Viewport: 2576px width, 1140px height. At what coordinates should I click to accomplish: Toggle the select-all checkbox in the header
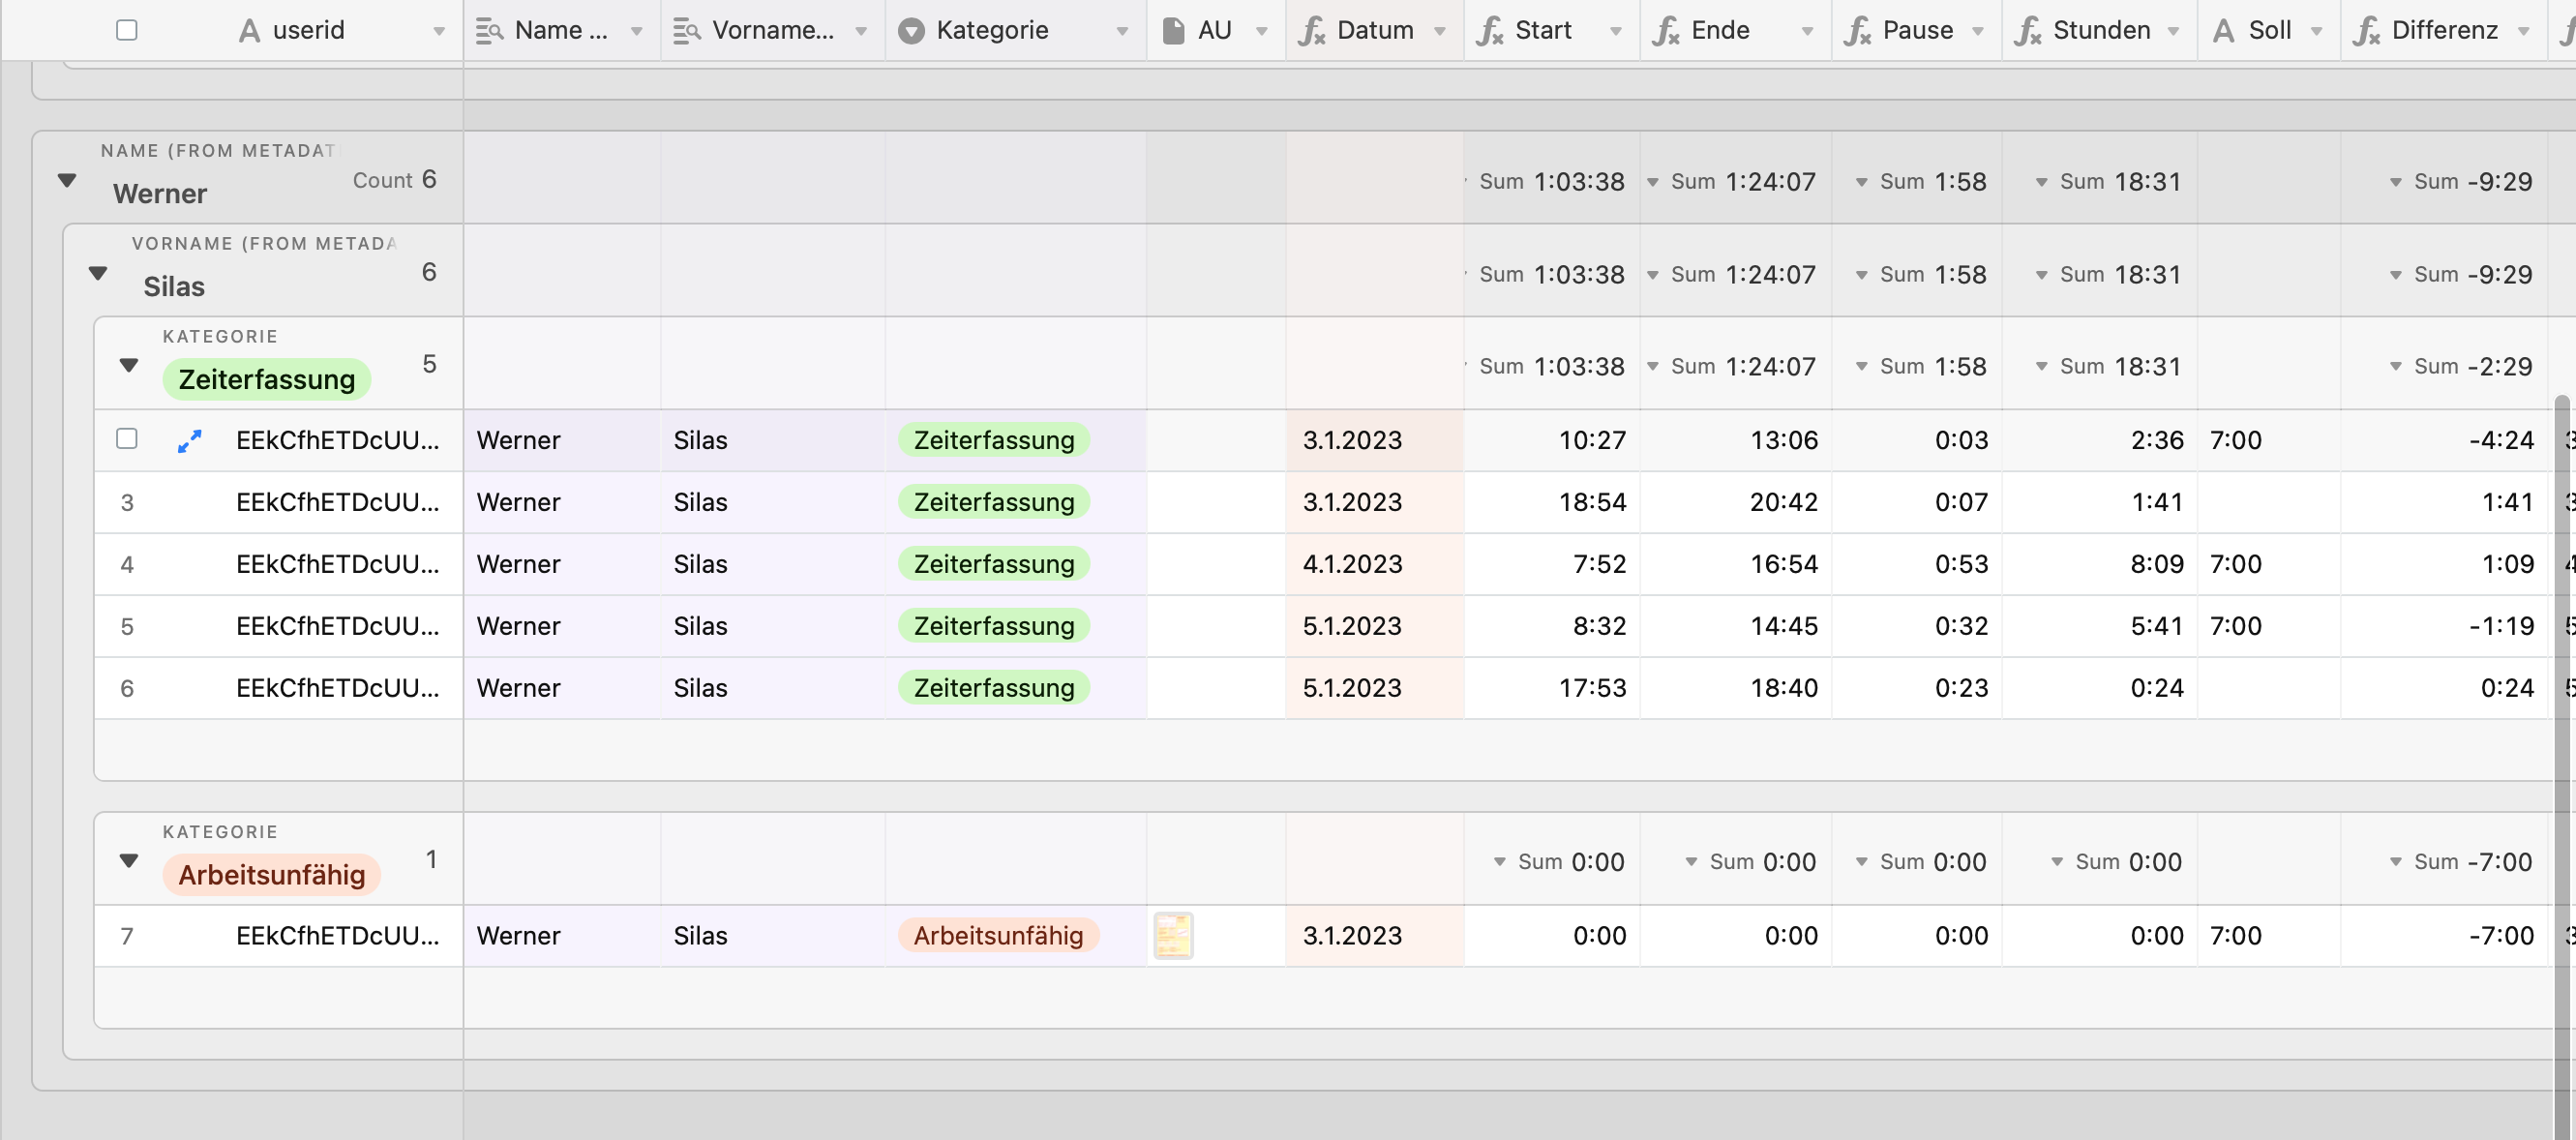coord(127,30)
